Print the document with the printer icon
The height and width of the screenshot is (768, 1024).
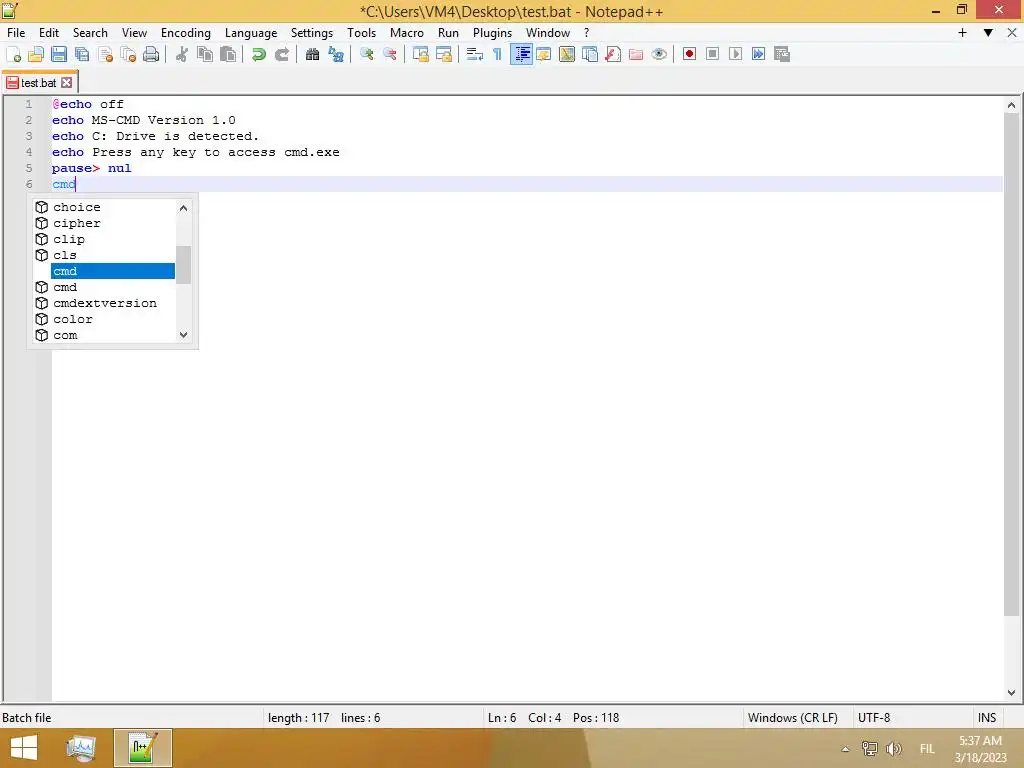(151, 54)
